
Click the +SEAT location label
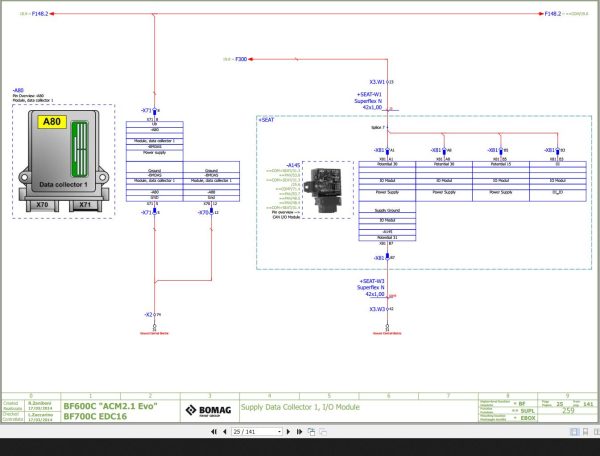click(x=266, y=120)
